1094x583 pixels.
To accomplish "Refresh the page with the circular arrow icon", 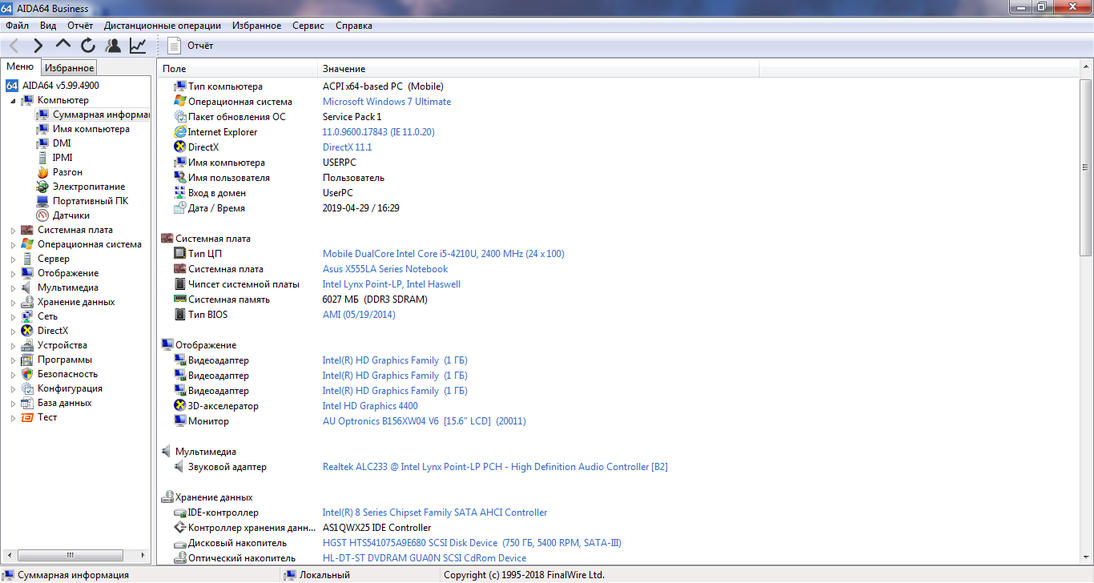I will pos(88,45).
